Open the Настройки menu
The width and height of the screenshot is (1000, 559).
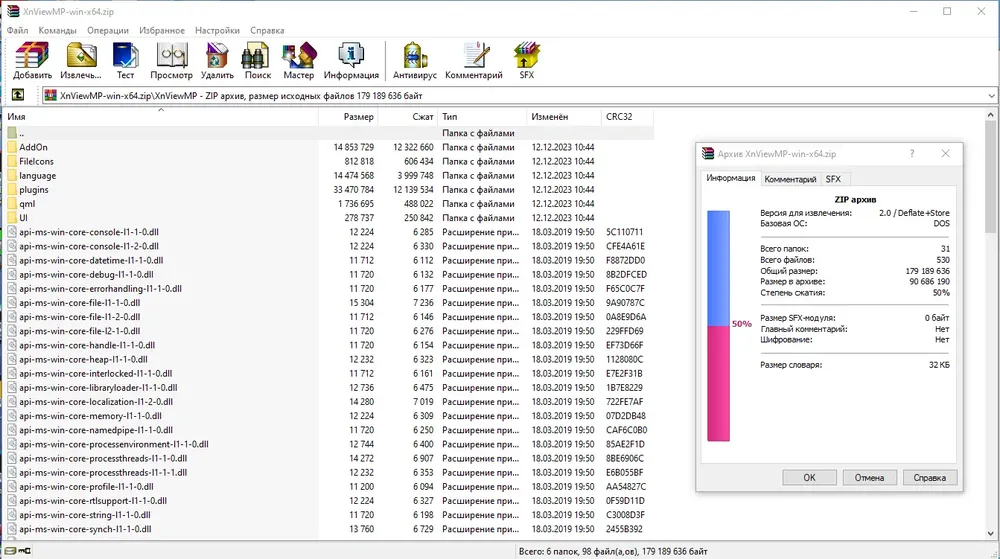217,30
